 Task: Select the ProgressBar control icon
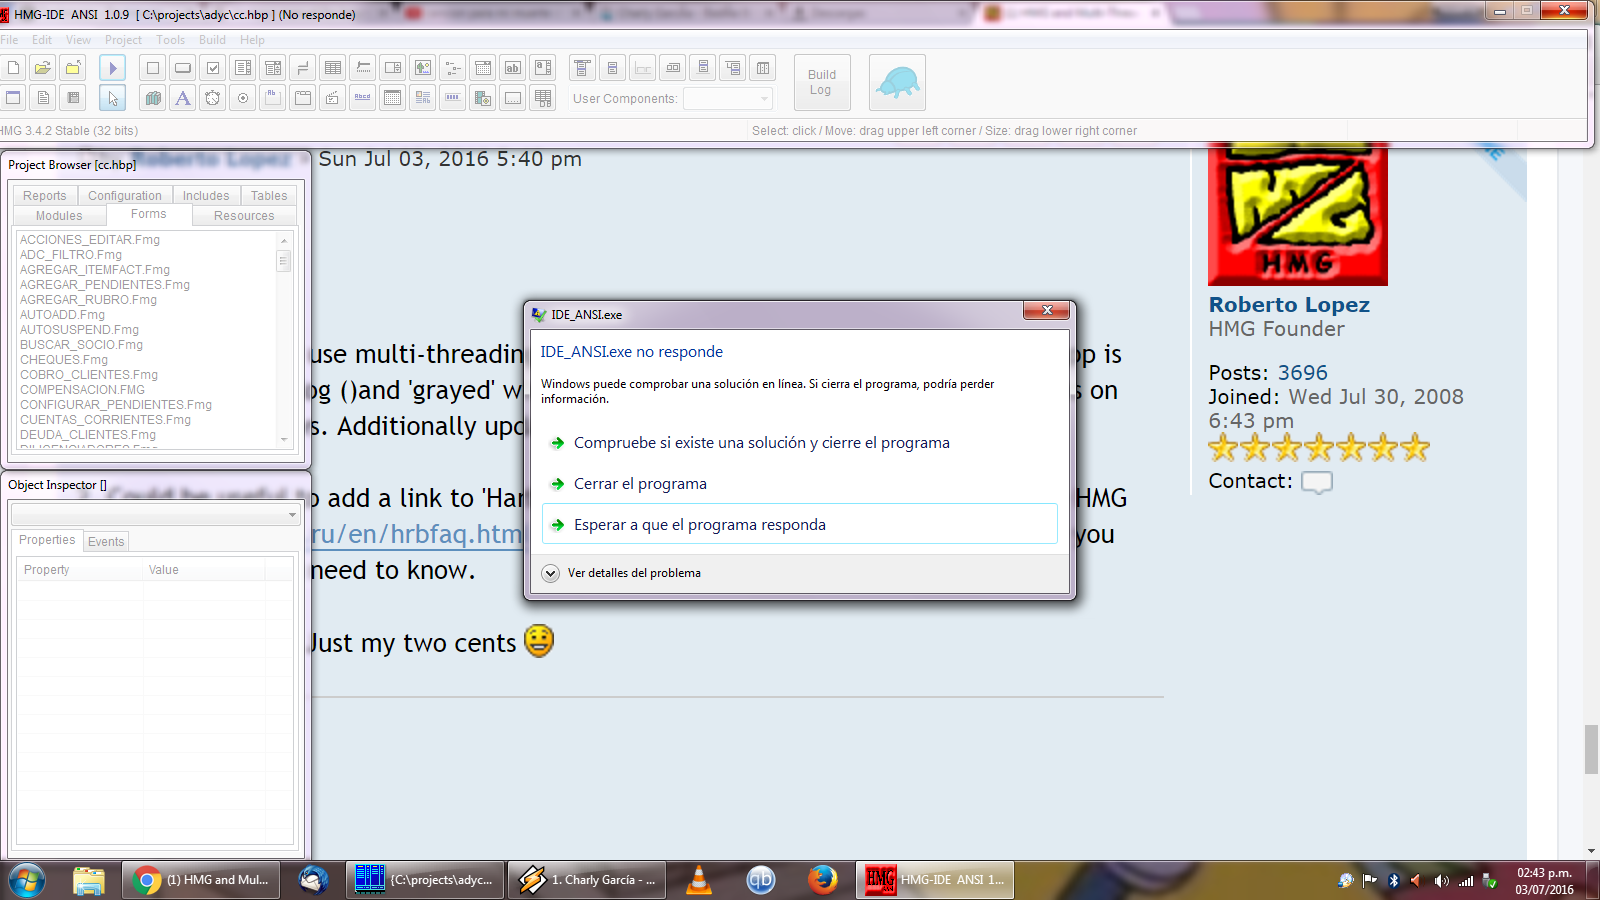(453, 98)
